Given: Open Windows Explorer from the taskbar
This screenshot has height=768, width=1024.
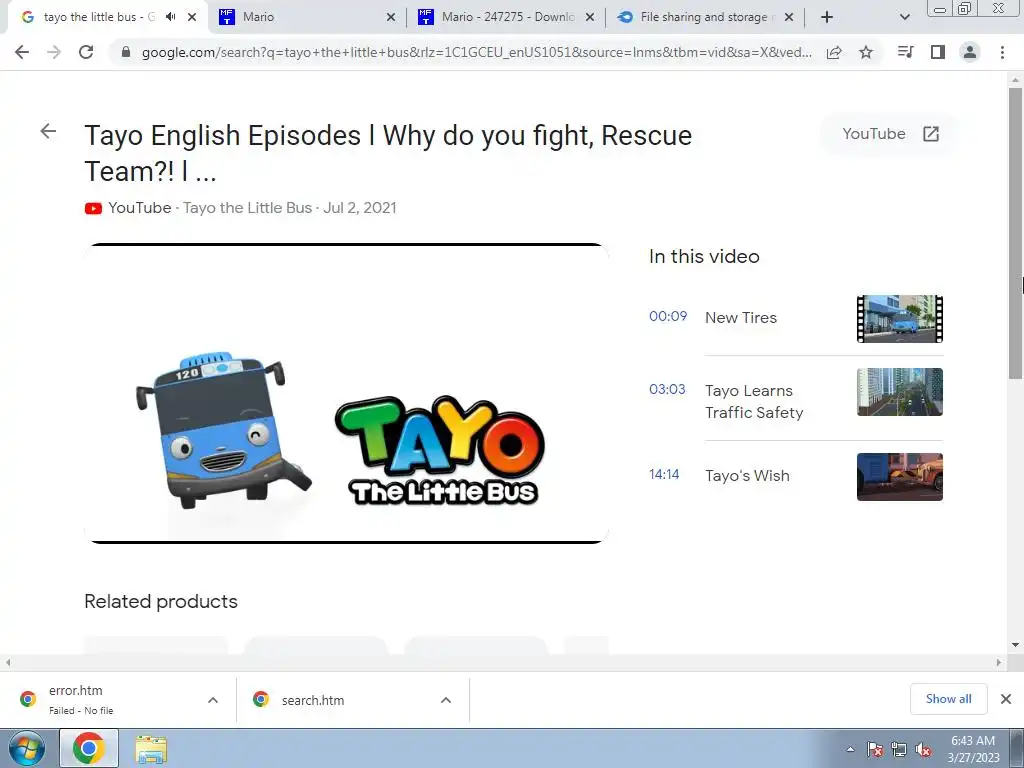Looking at the screenshot, I should click(151, 748).
